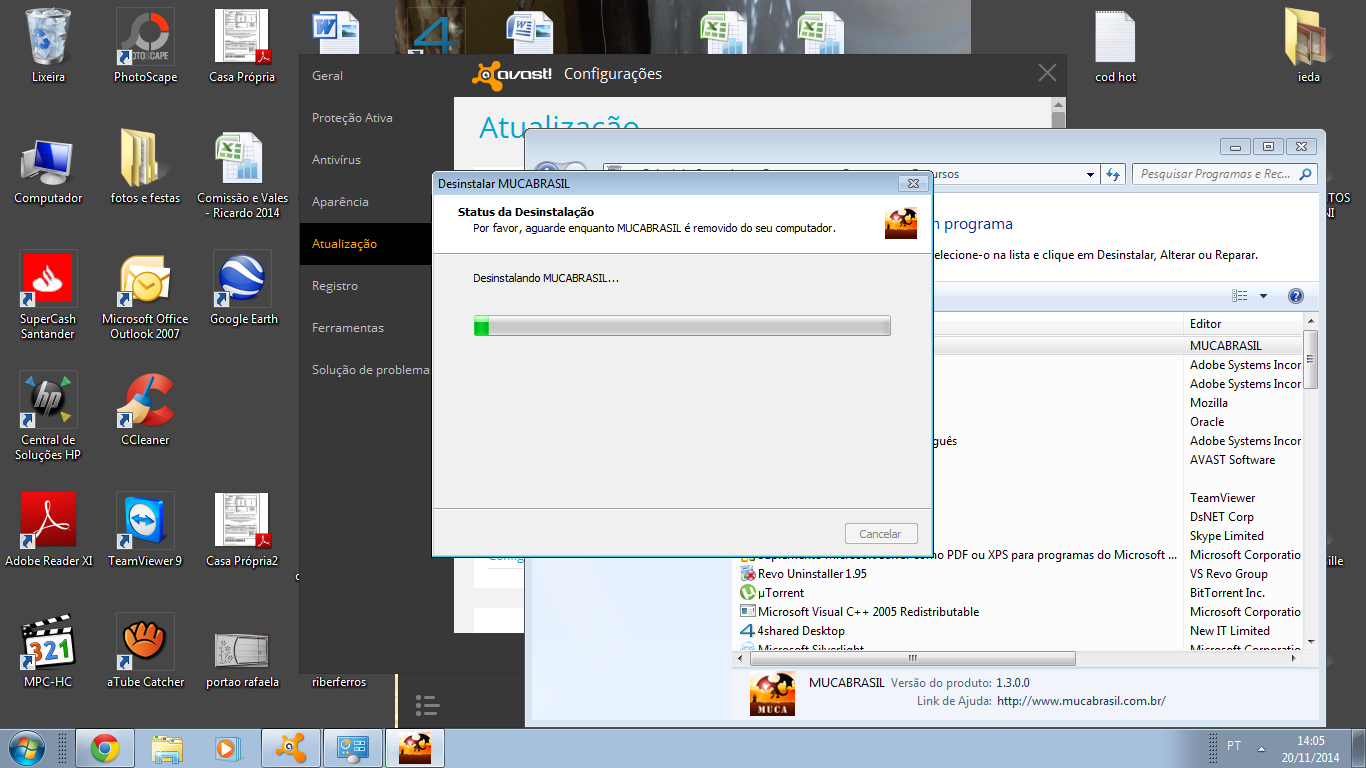The image size is (1366, 768).
Task: Click the aTube Catcher desktop icon
Action: (x=145, y=644)
